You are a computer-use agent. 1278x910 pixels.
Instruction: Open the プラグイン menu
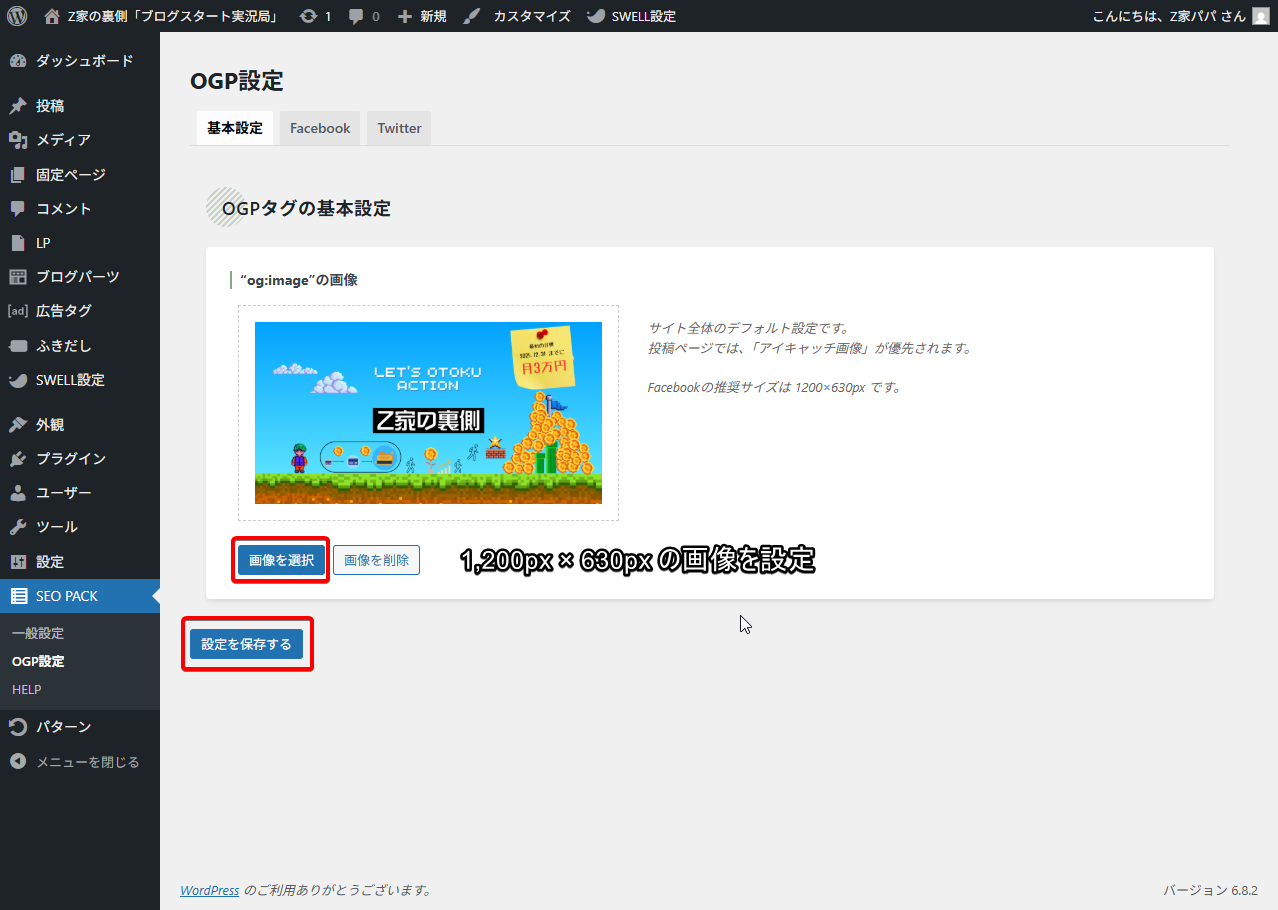click(80, 459)
